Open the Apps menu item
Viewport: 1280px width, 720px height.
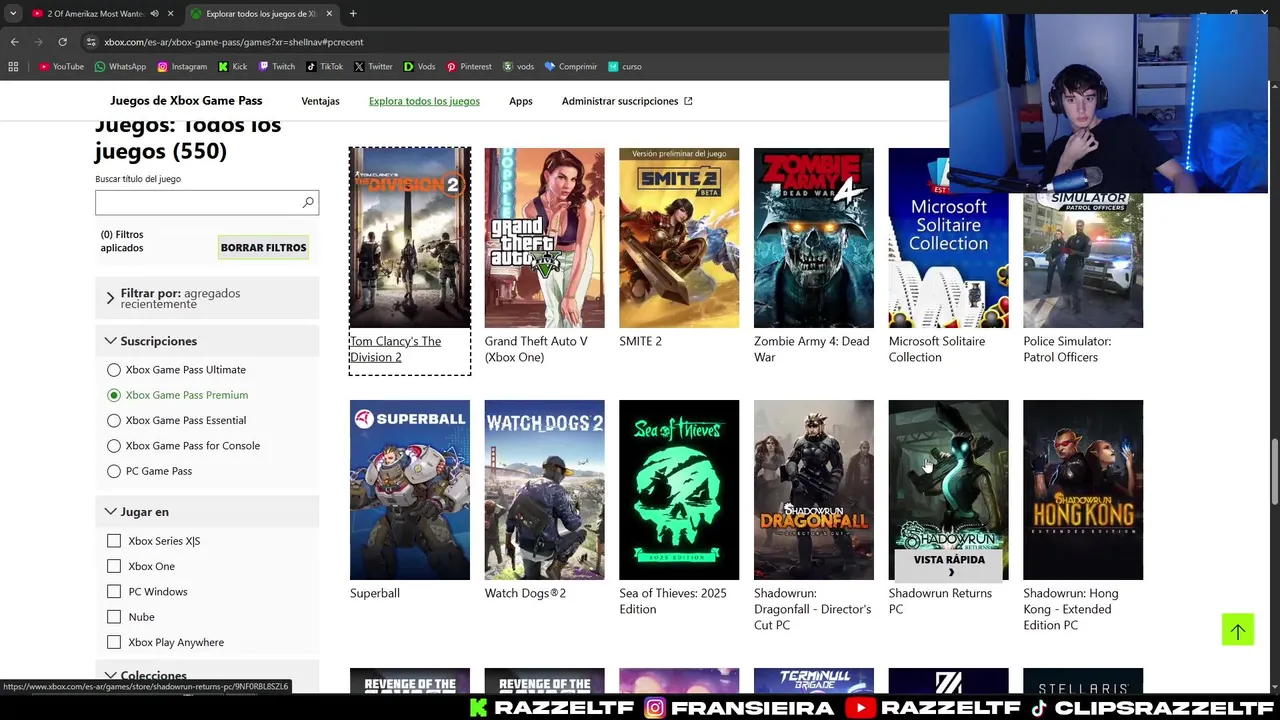[x=520, y=101]
